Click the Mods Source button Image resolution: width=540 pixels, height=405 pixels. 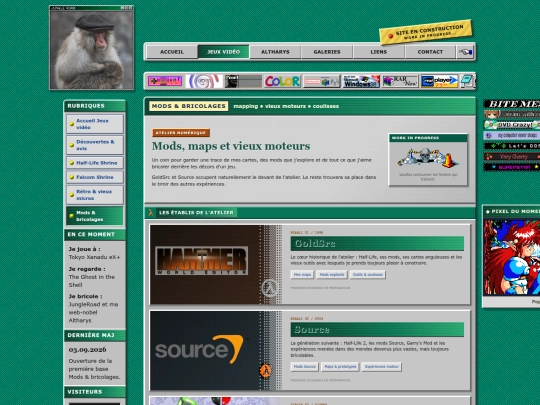pos(304,367)
